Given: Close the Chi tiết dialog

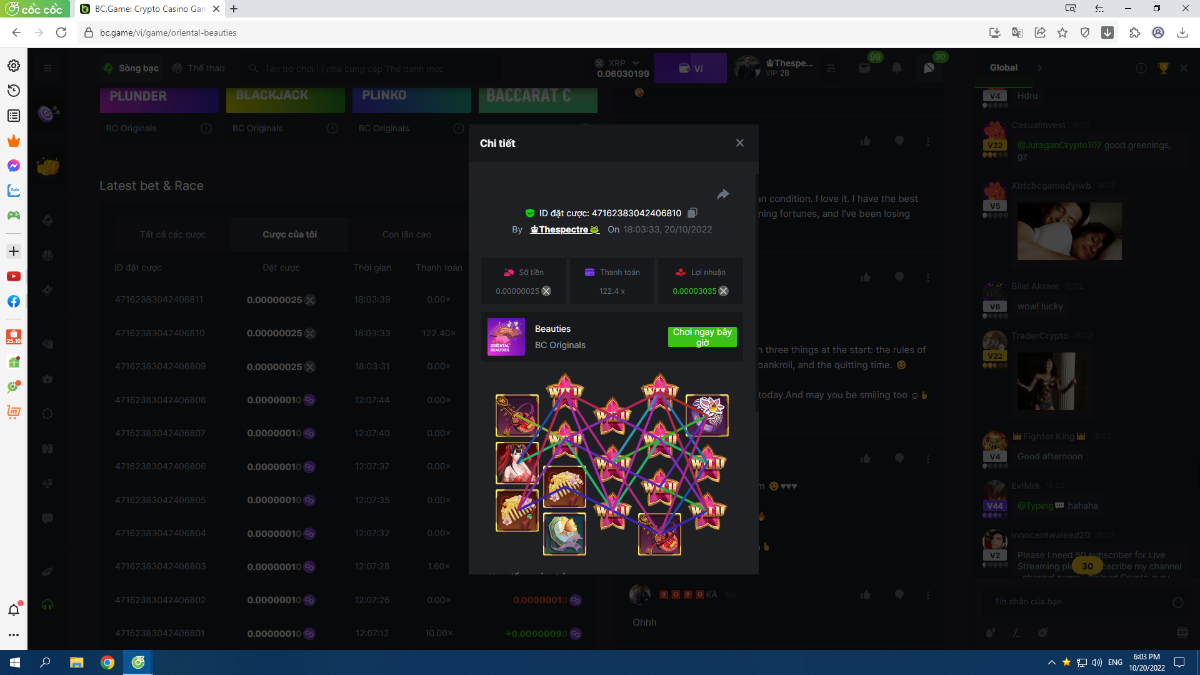Looking at the screenshot, I should click(x=740, y=143).
